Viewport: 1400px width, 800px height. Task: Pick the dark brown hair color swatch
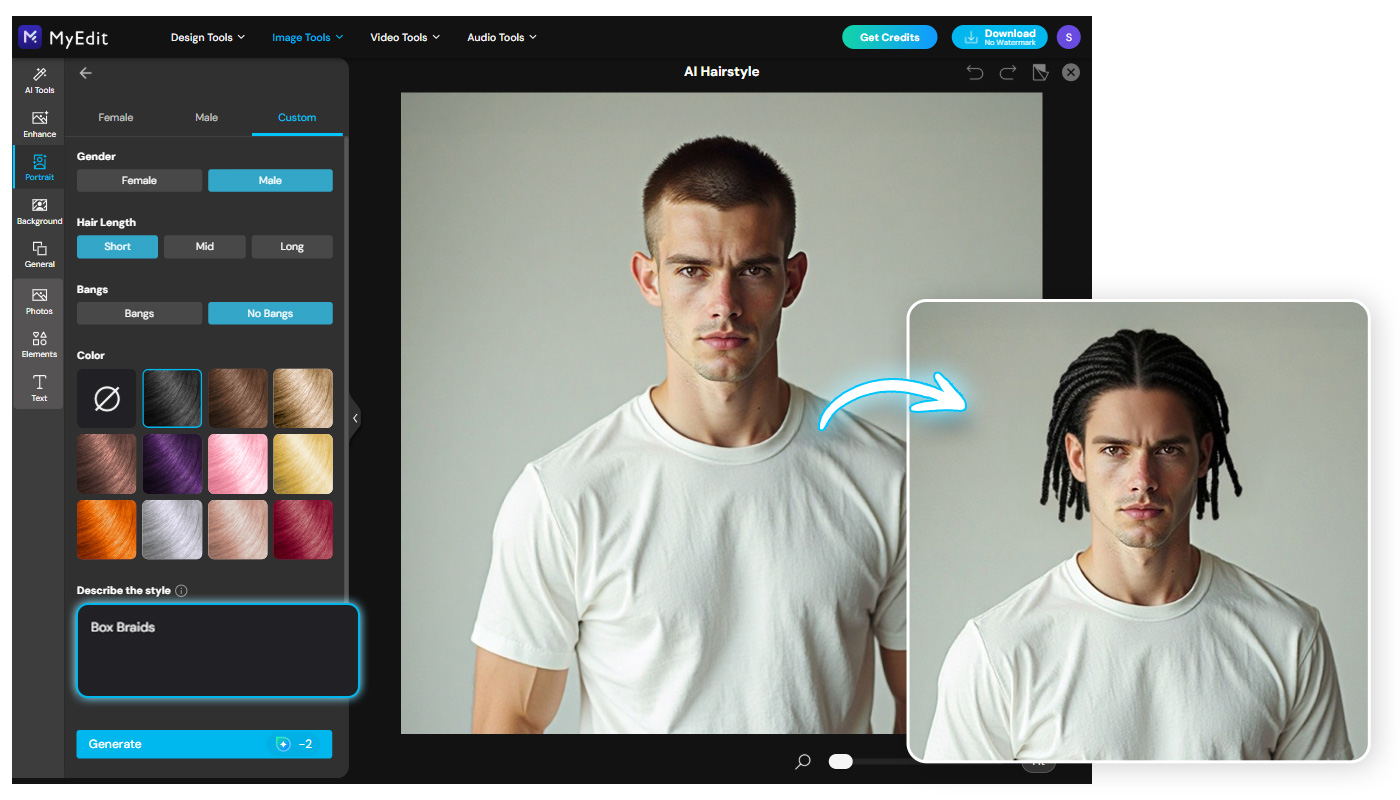pos(238,399)
